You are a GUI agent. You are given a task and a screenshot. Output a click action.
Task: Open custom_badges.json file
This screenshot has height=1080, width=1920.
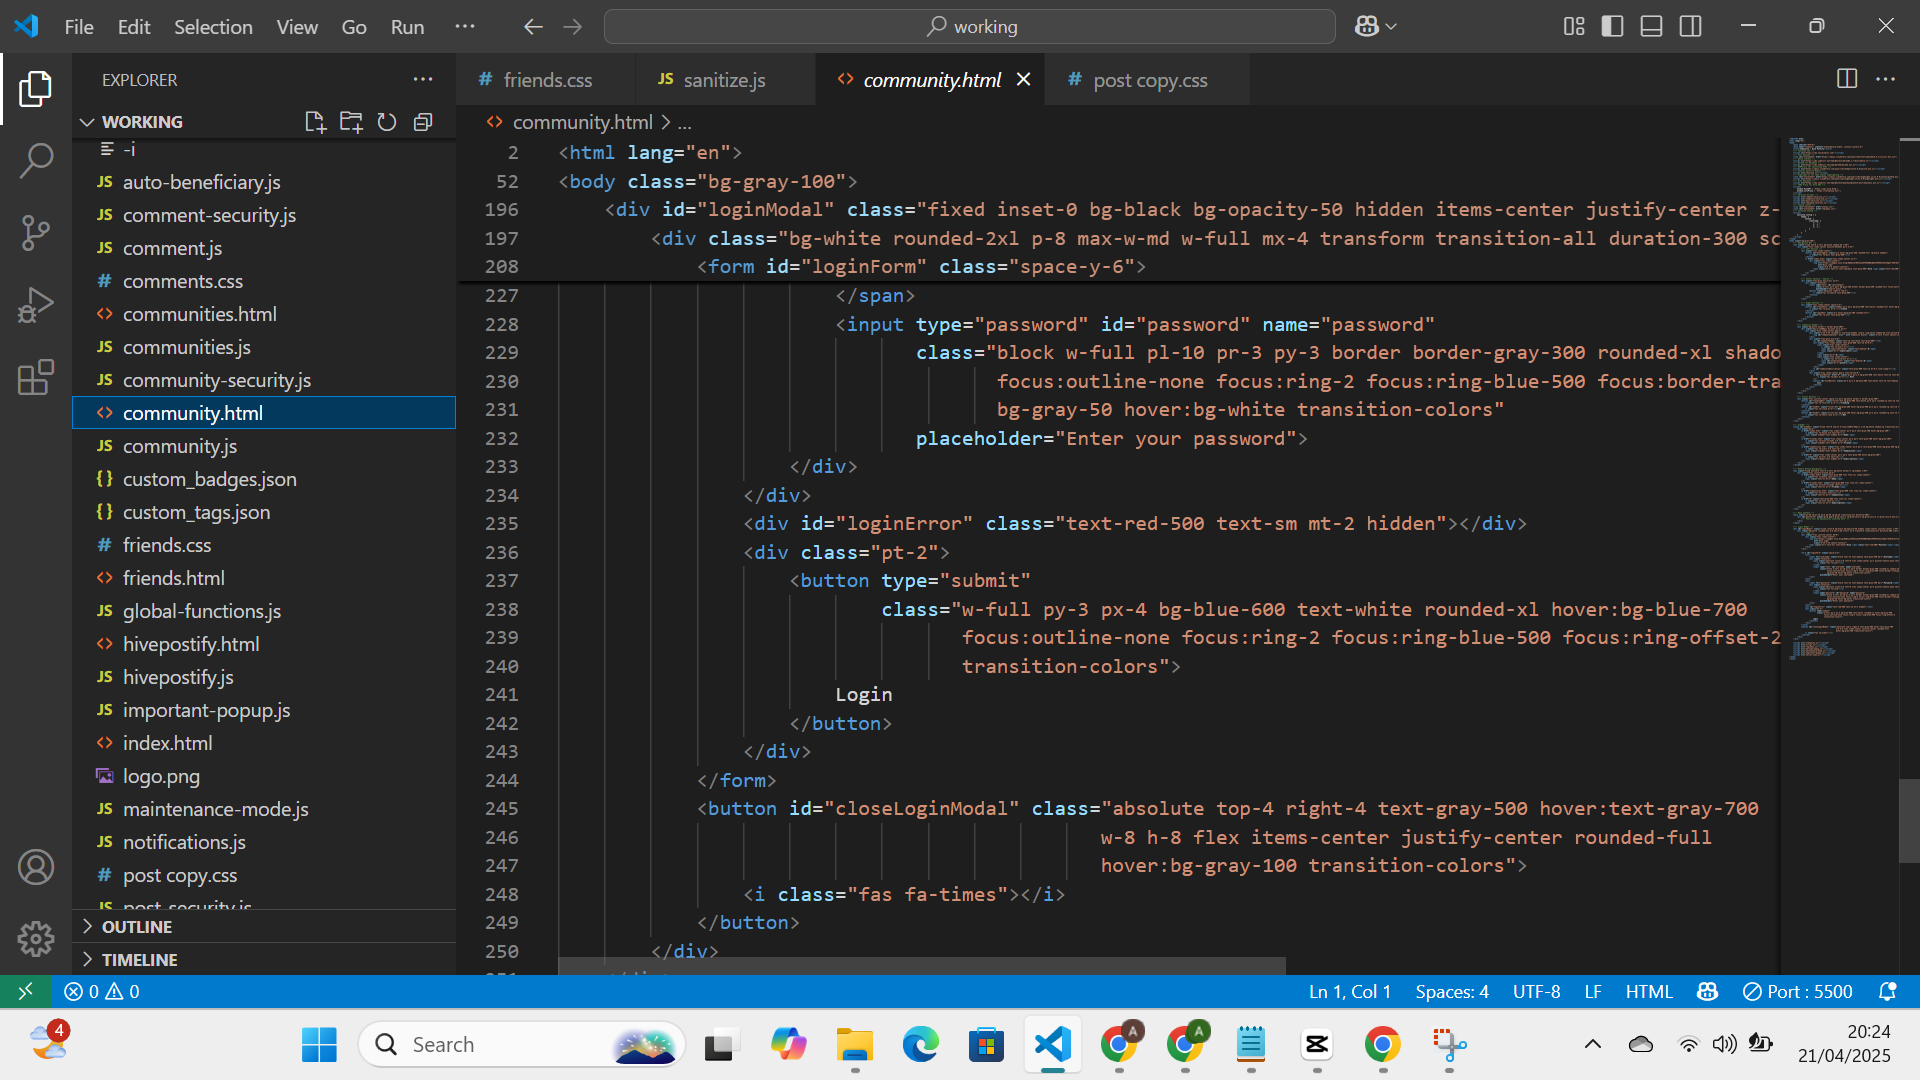[264, 479]
